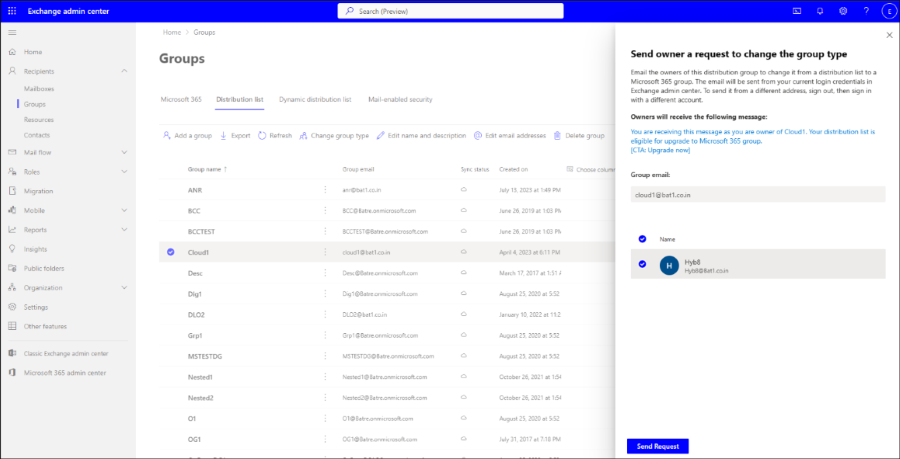
Task: Open Classic Exchange admin center link
Action: click(66, 353)
